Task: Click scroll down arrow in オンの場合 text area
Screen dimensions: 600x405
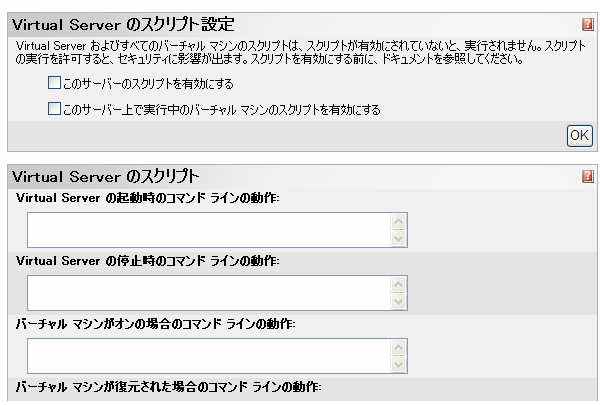Action: (x=399, y=364)
